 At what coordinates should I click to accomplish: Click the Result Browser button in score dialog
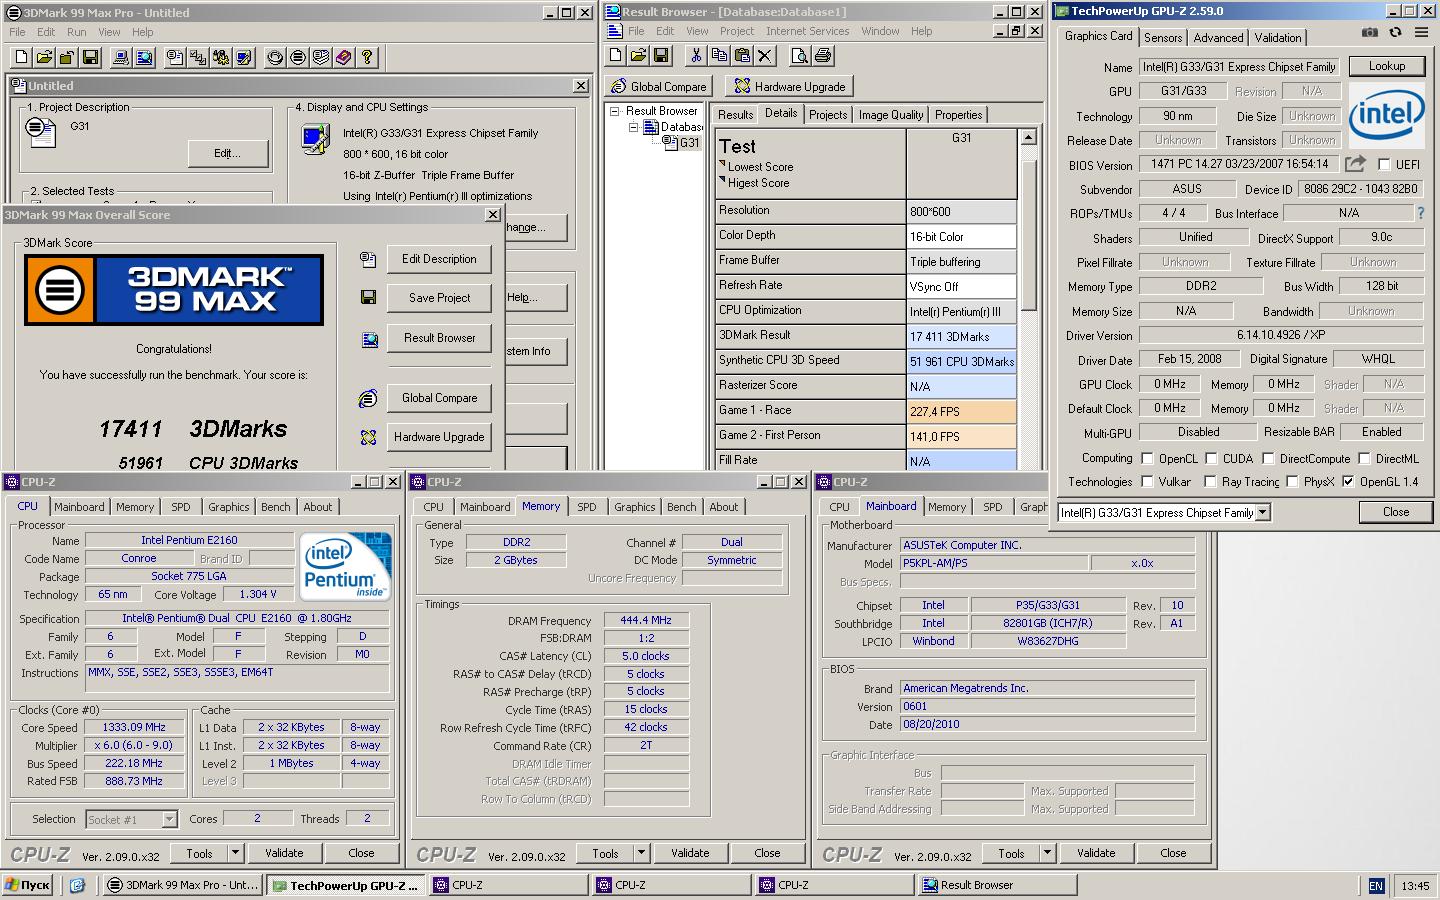click(x=439, y=338)
